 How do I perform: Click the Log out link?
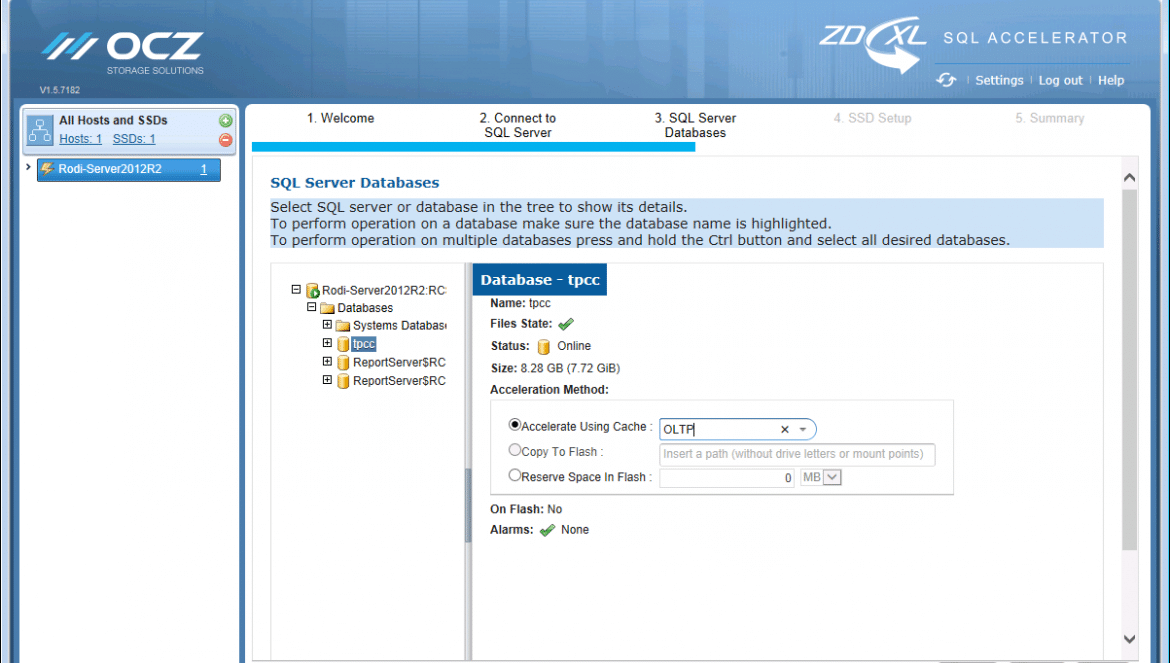1060,81
